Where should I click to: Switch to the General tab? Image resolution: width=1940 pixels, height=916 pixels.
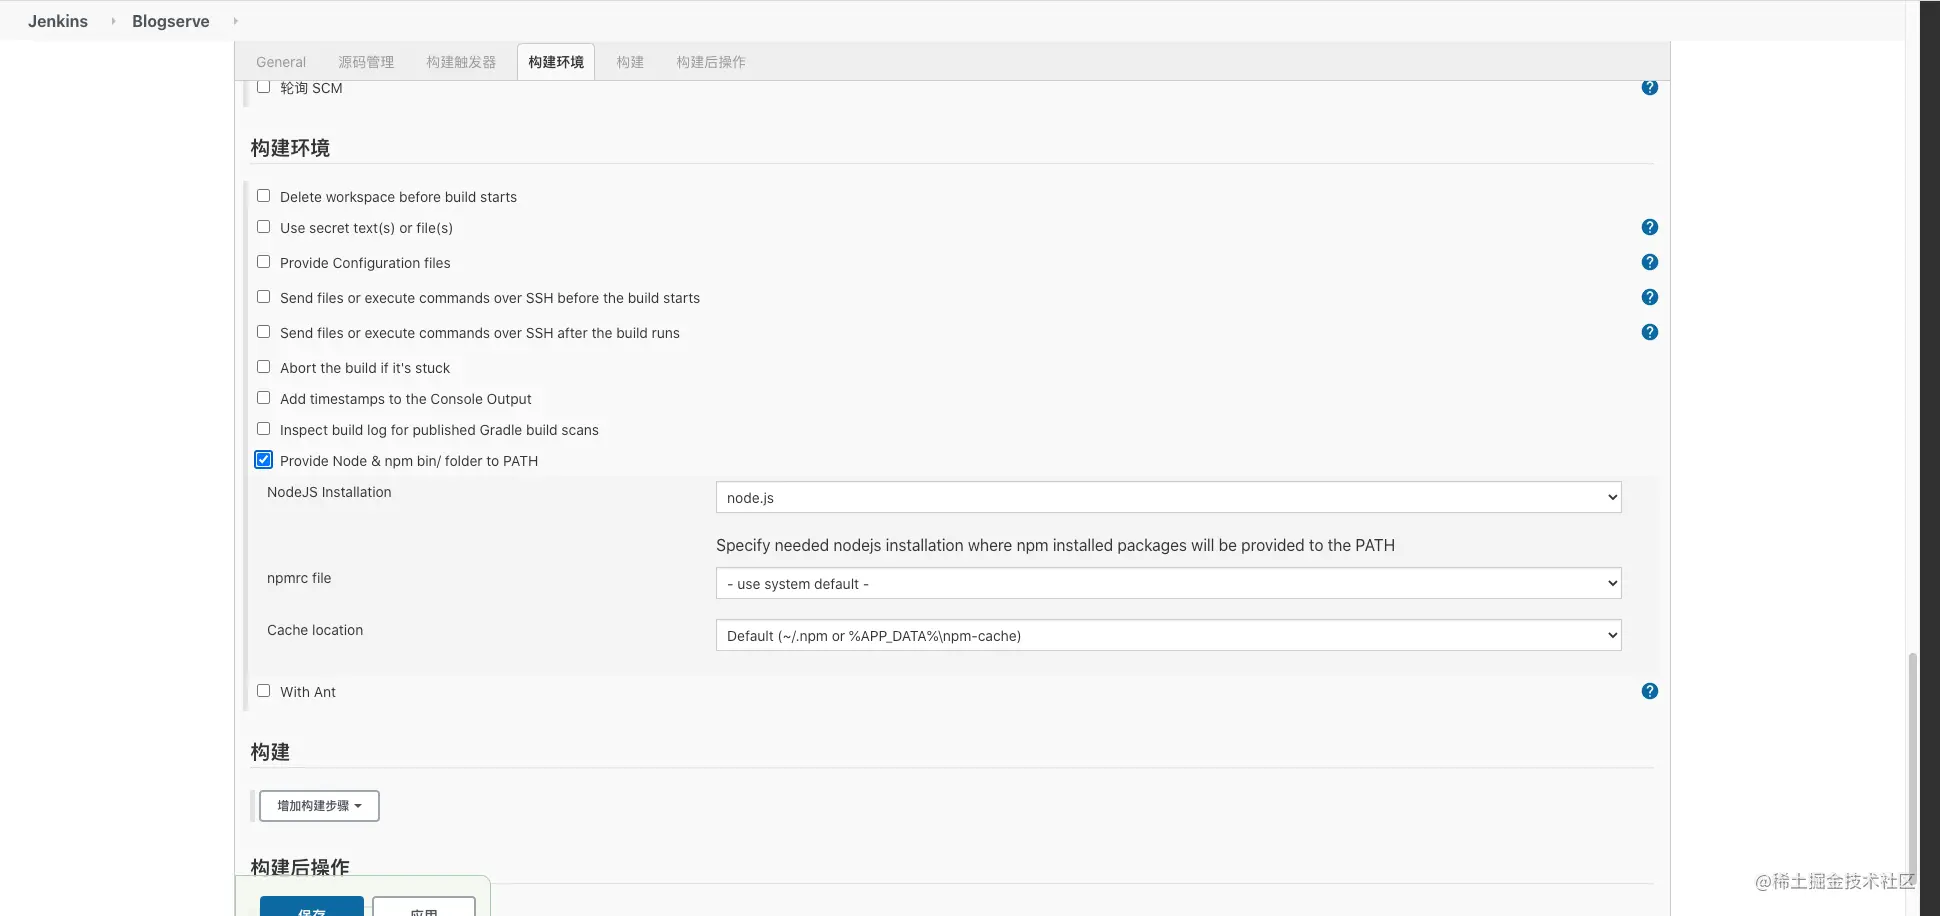281,62
